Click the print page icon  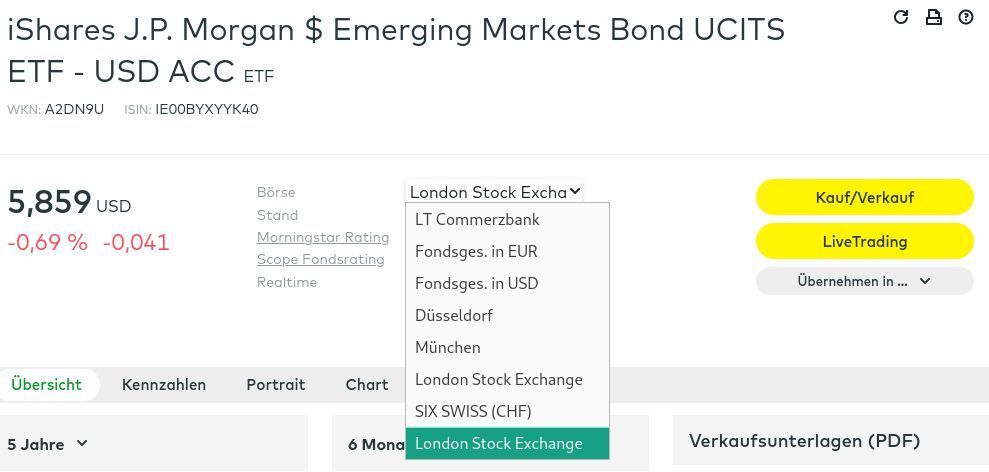pyautogui.click(x=933, y=17)
